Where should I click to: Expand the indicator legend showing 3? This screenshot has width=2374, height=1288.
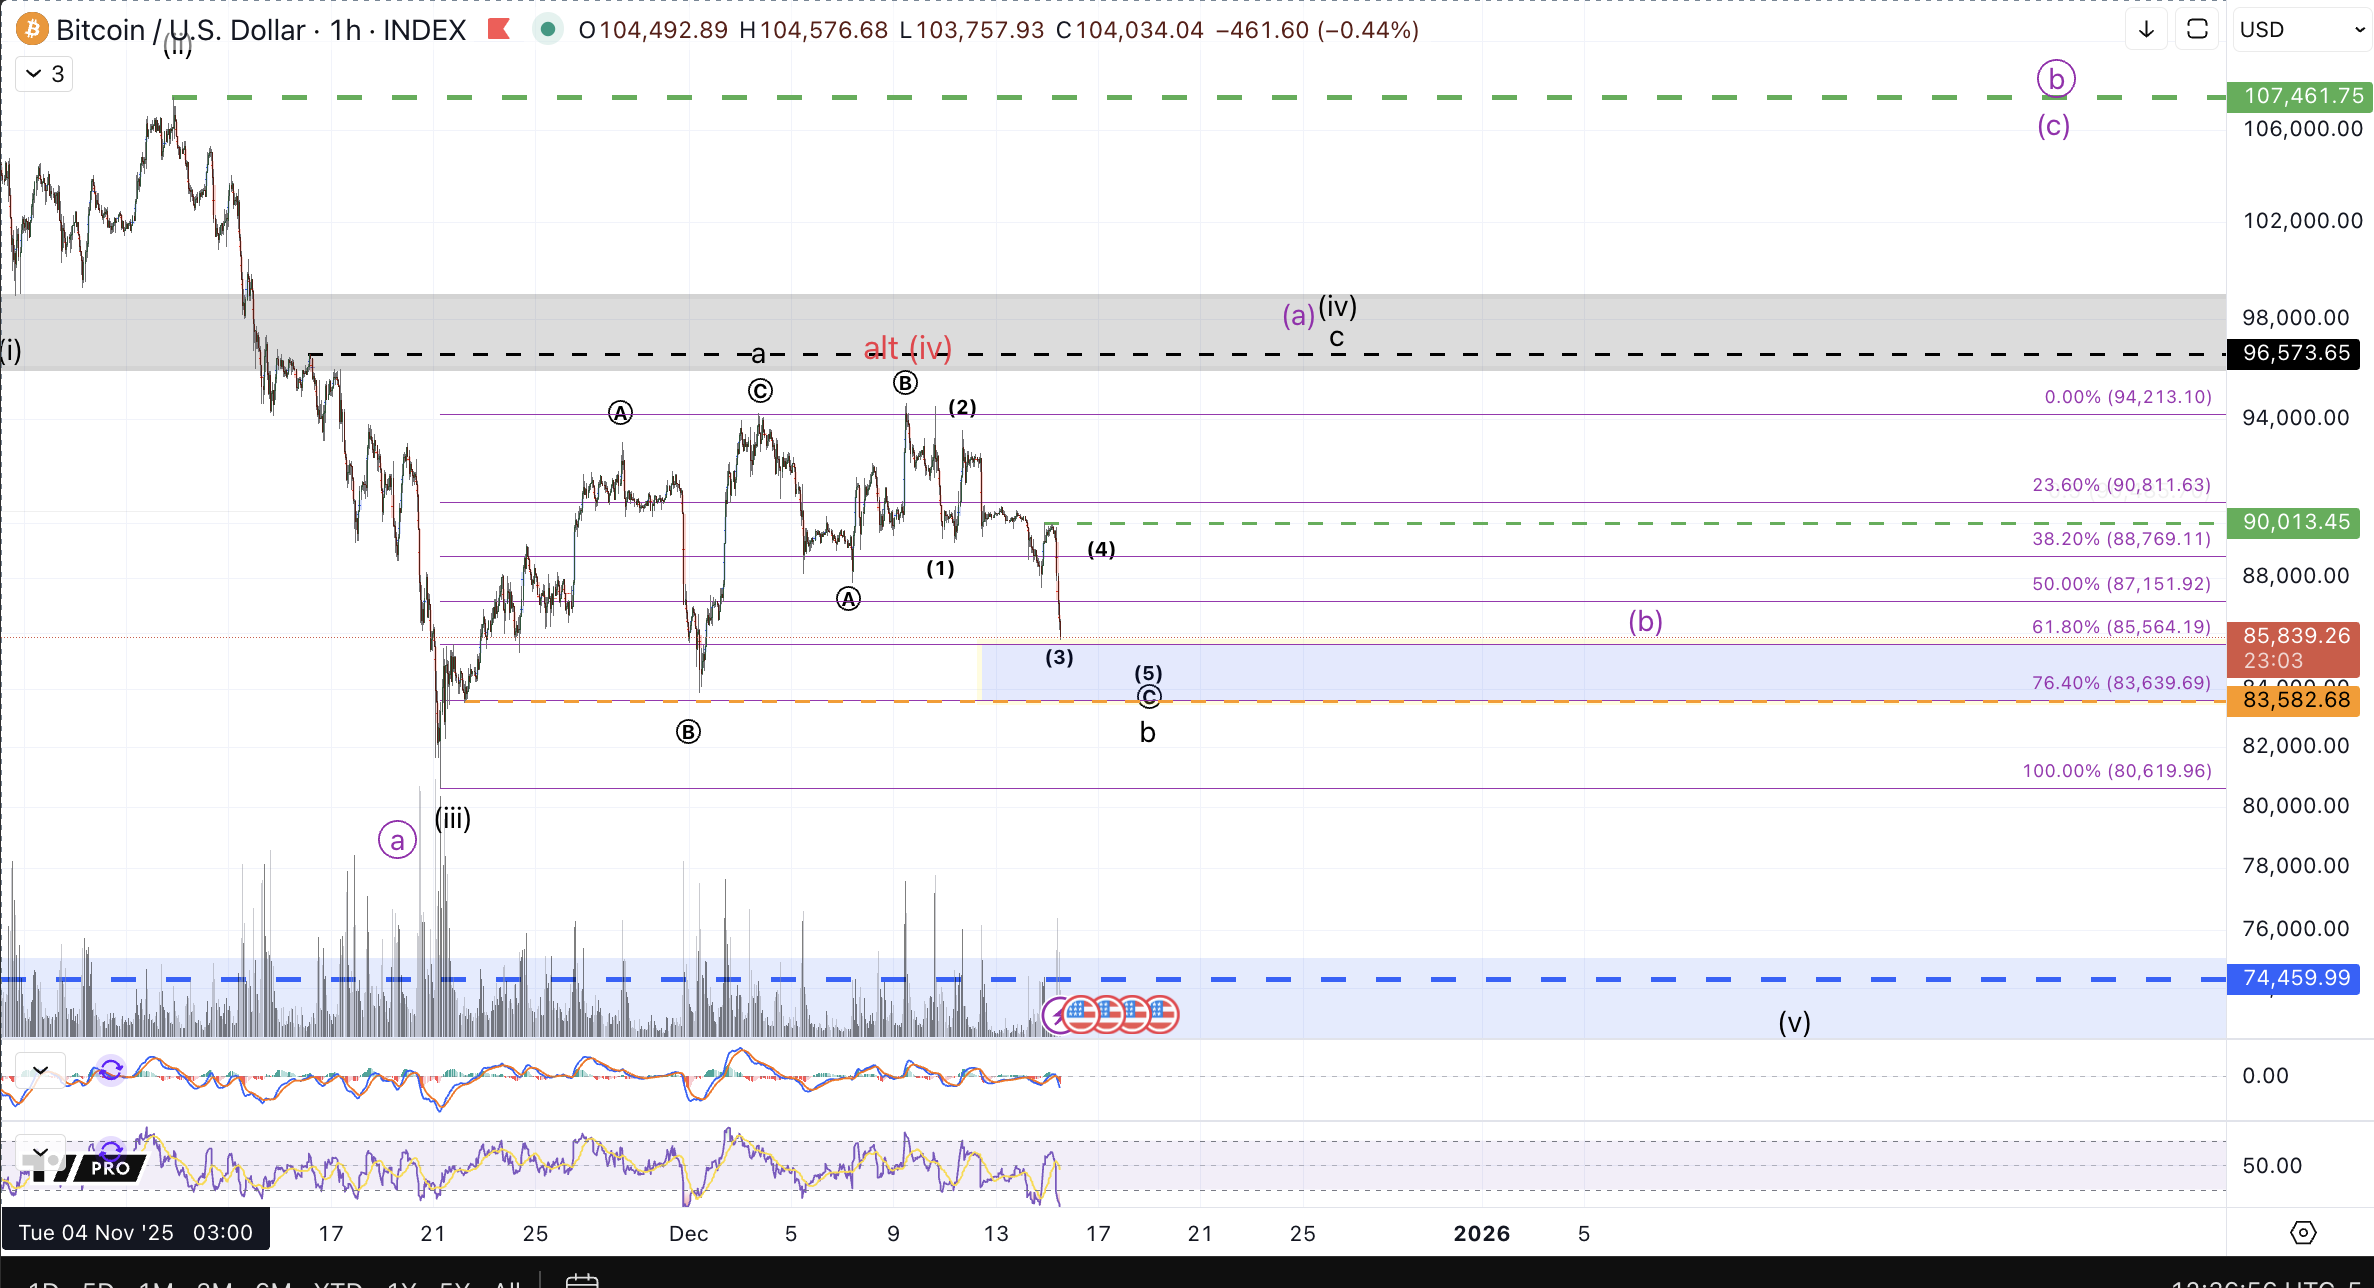pyautogui.click(x=45, y=74)
